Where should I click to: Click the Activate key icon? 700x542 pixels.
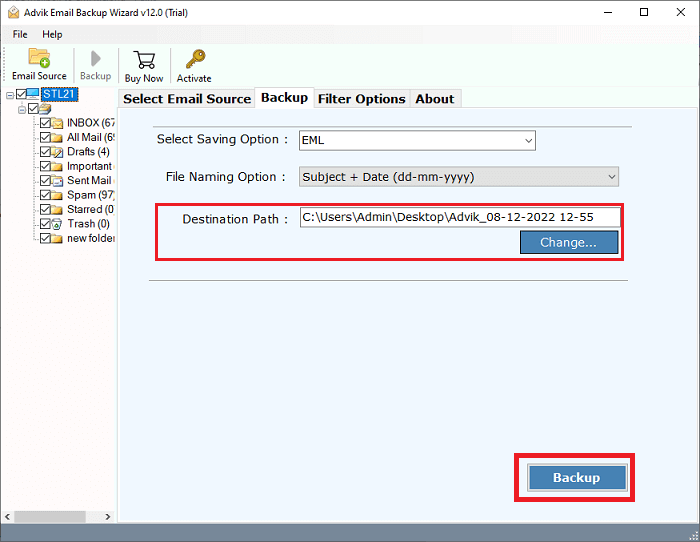(x=195, y=59)
